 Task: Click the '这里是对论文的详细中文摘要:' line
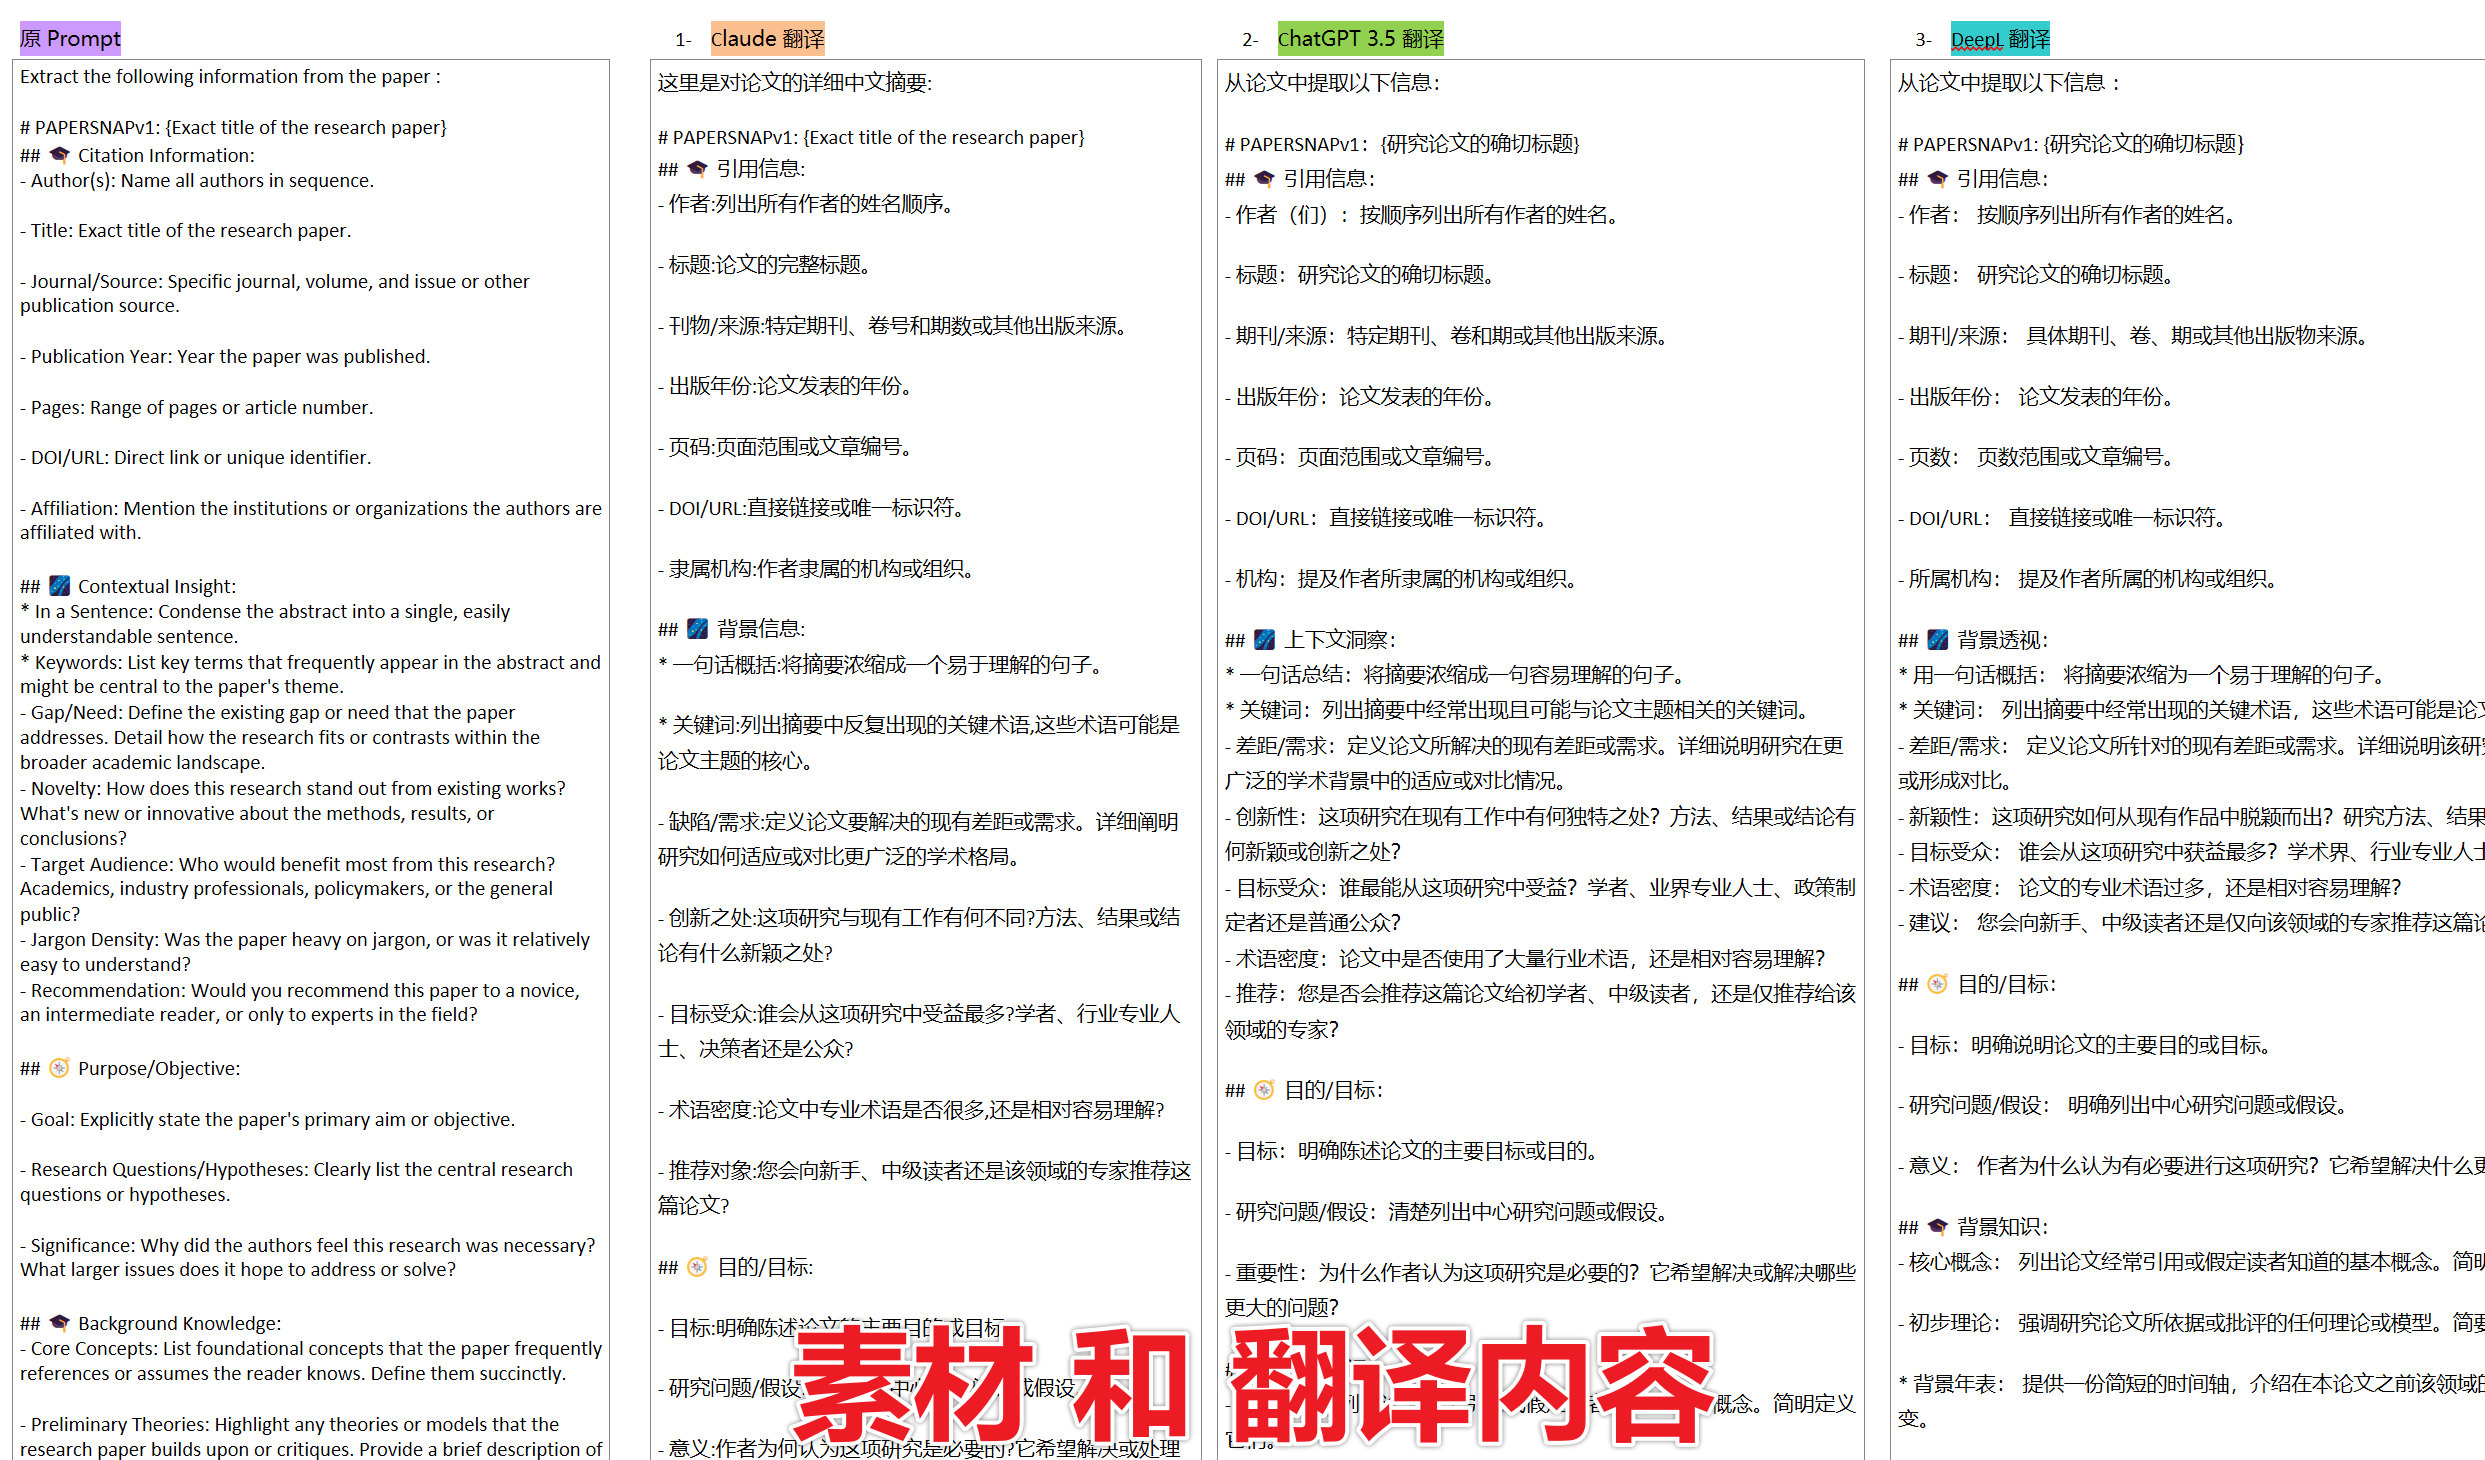coord(795,83)
